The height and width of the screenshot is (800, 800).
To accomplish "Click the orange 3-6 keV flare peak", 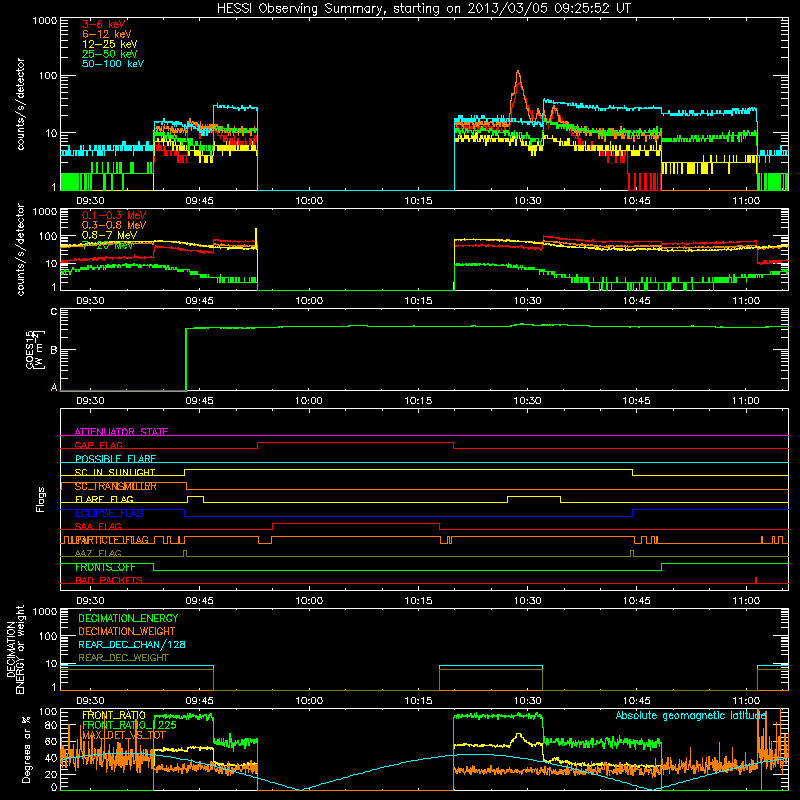I will [x=518, y=73].
